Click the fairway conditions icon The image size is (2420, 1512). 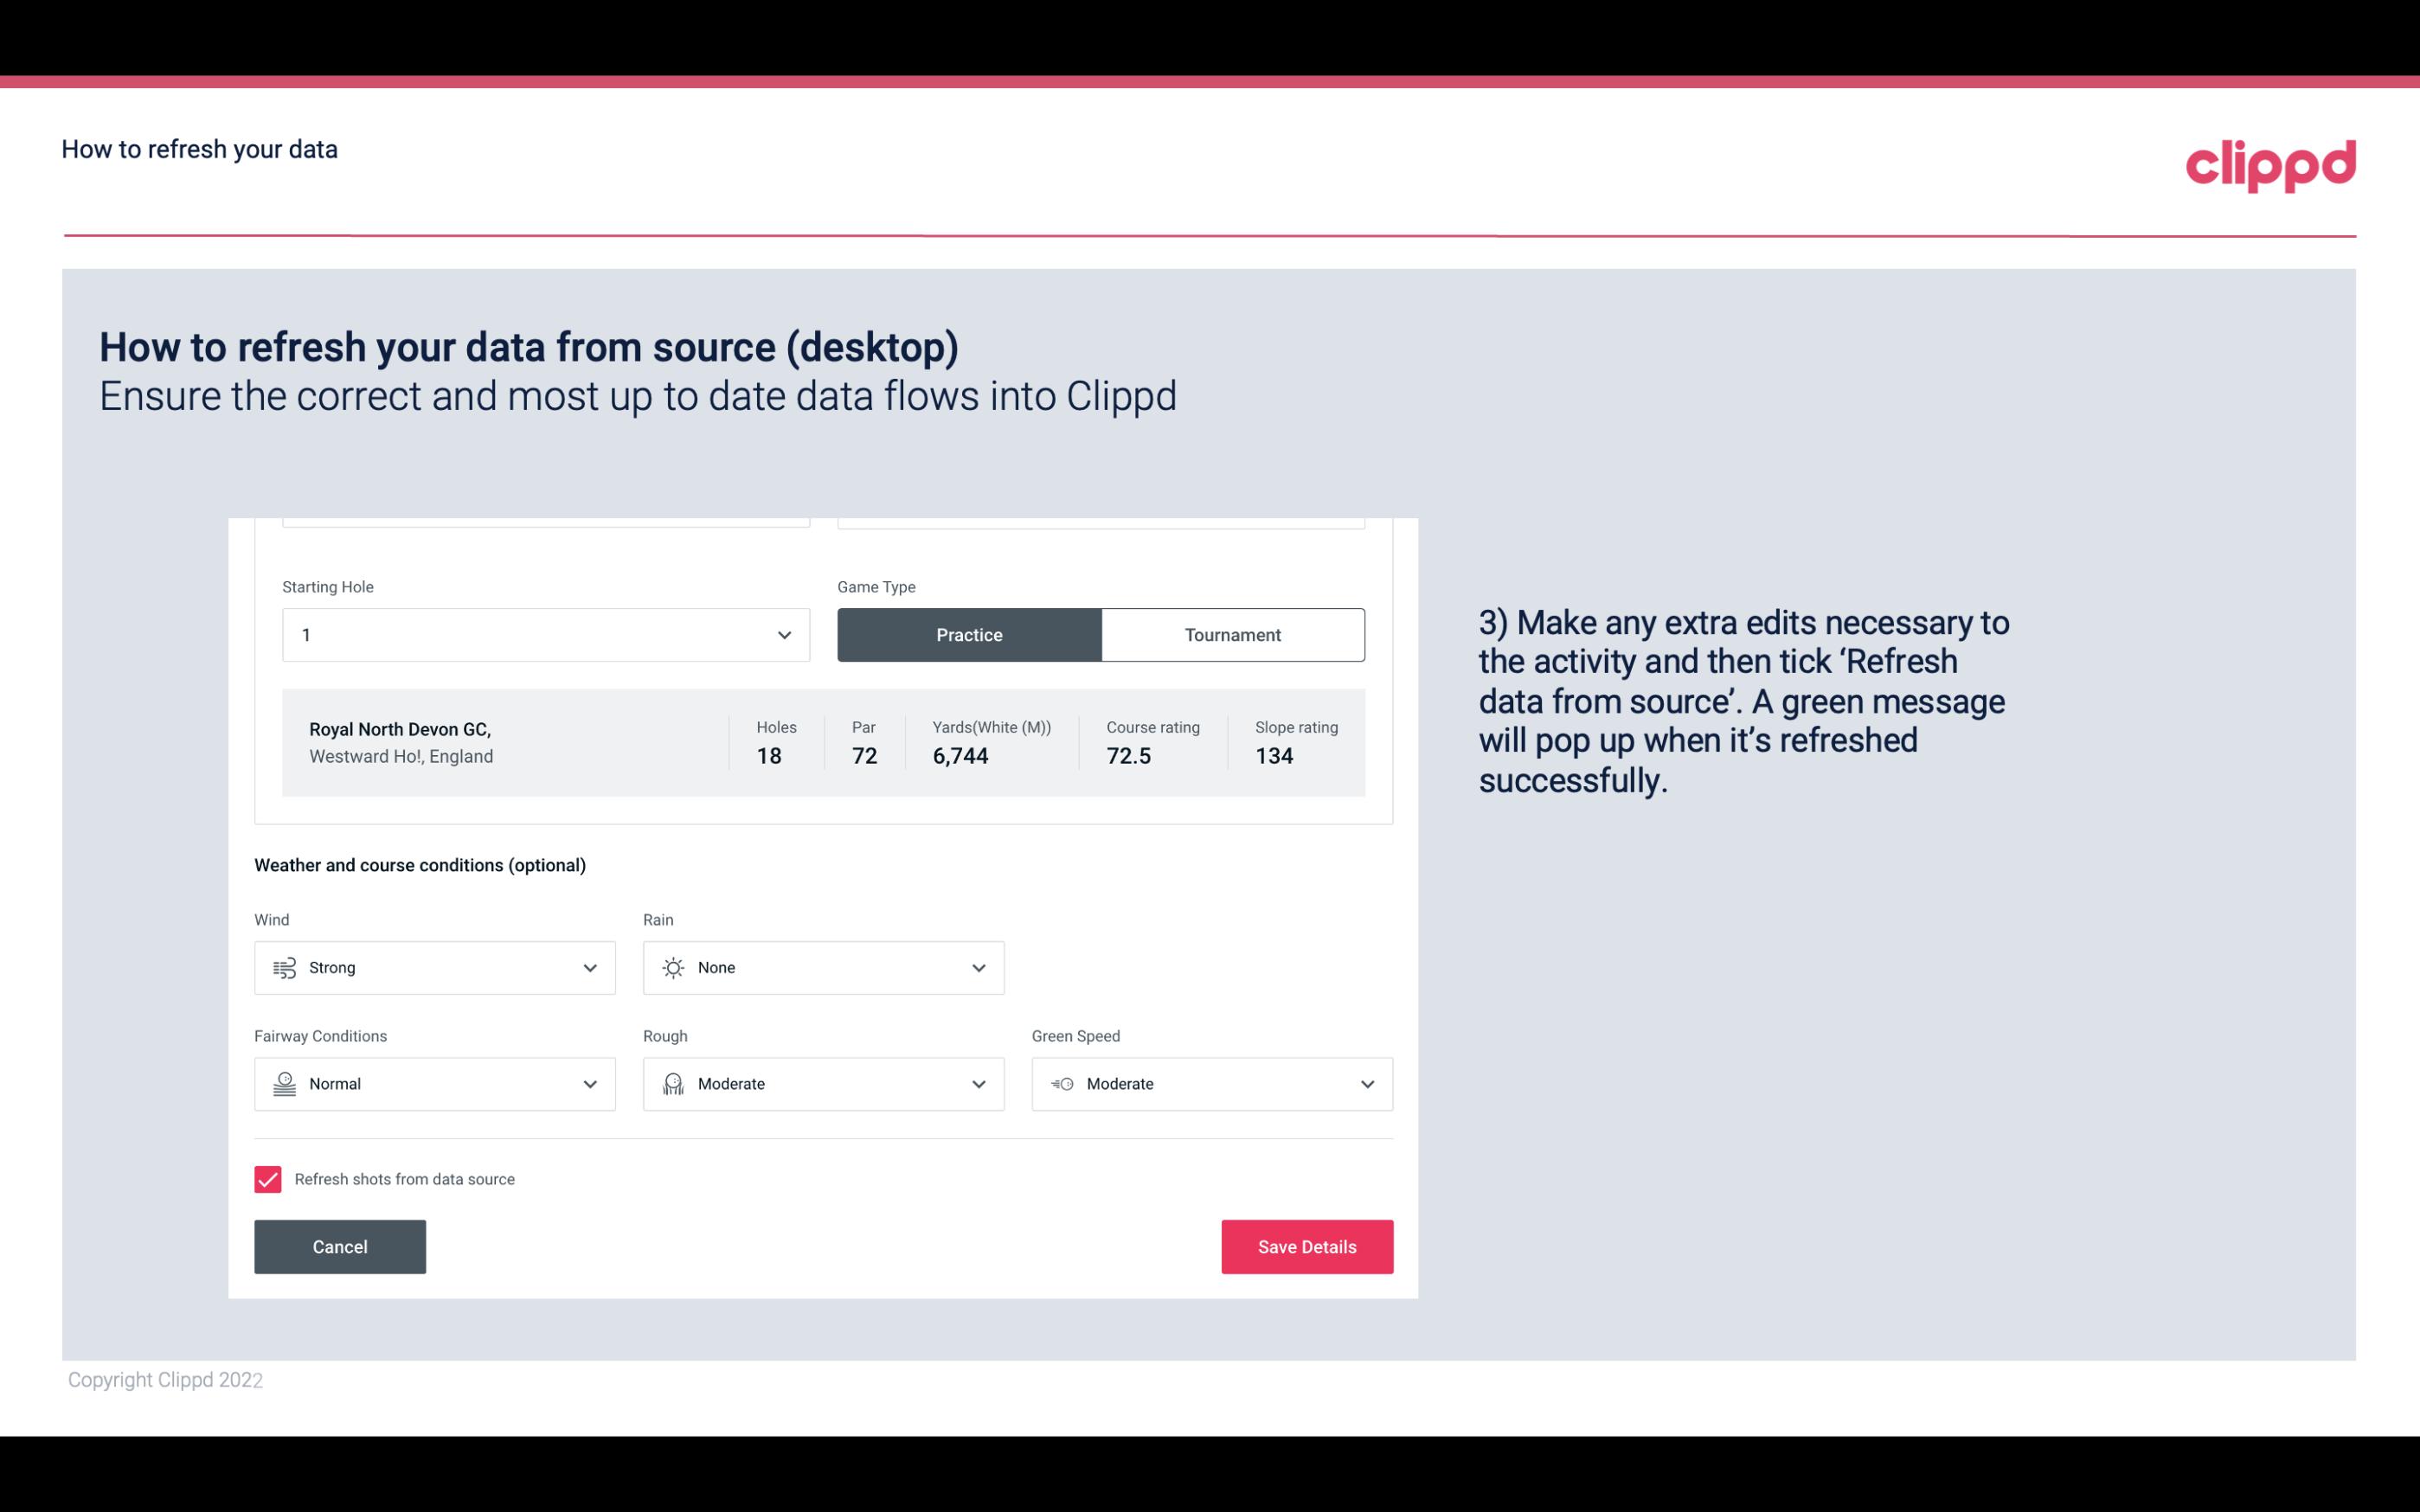[x=284, y=1084]
